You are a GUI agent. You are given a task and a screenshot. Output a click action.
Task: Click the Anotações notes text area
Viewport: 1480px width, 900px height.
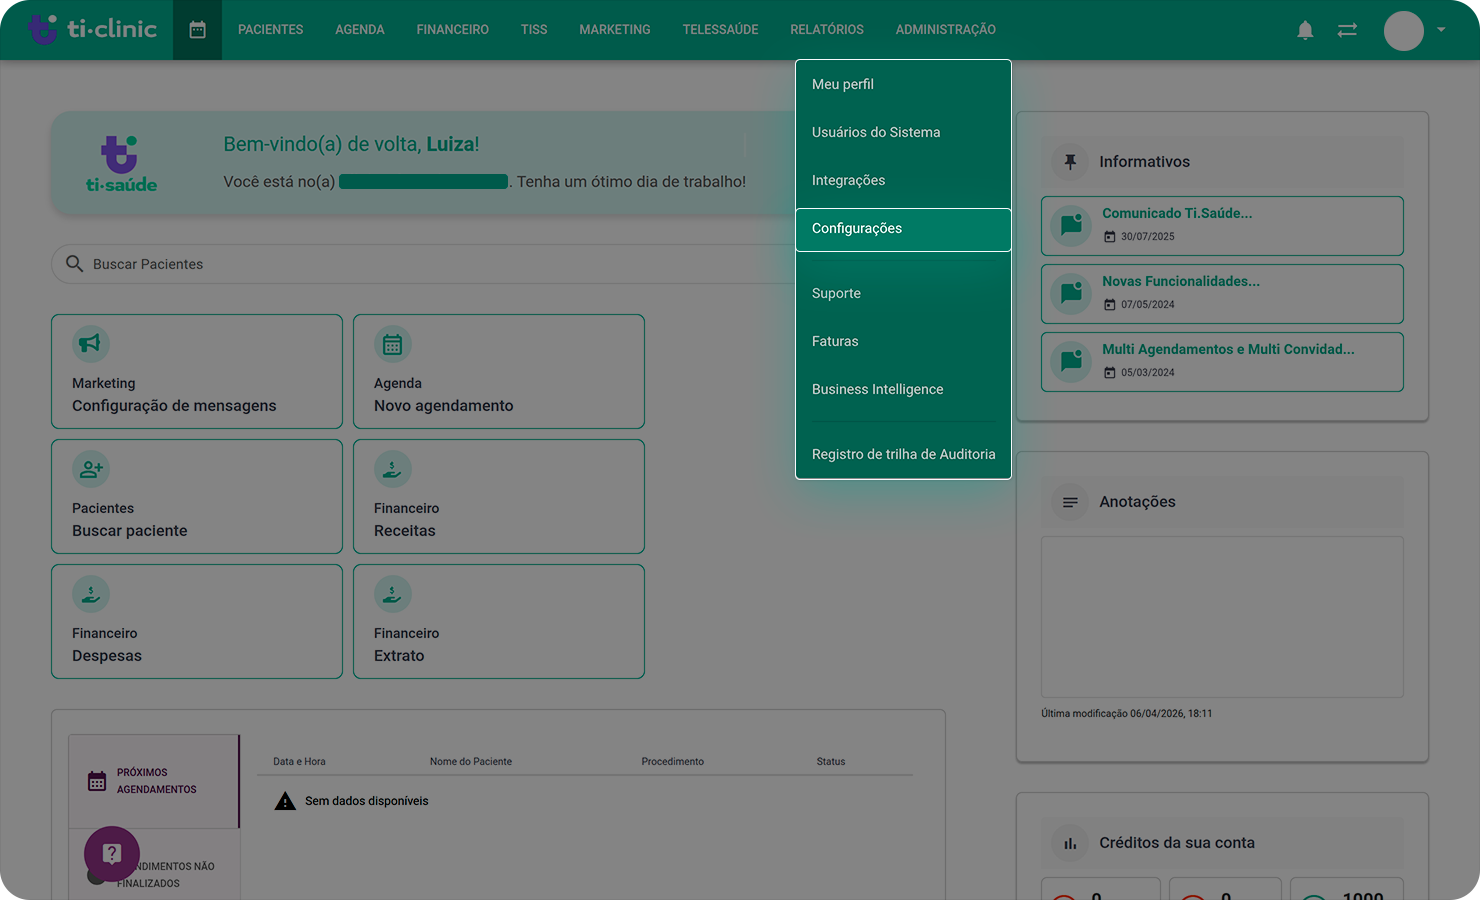click(x=1222, y=617)
